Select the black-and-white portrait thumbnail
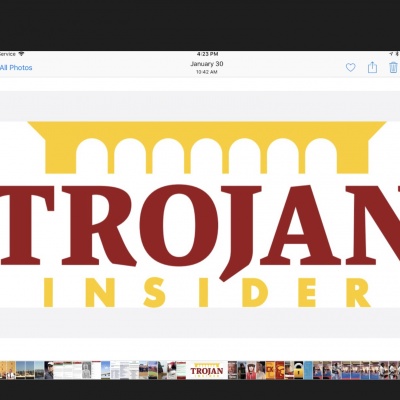The height and width of the screenshot is (400, 400). [x=86, y=370]
